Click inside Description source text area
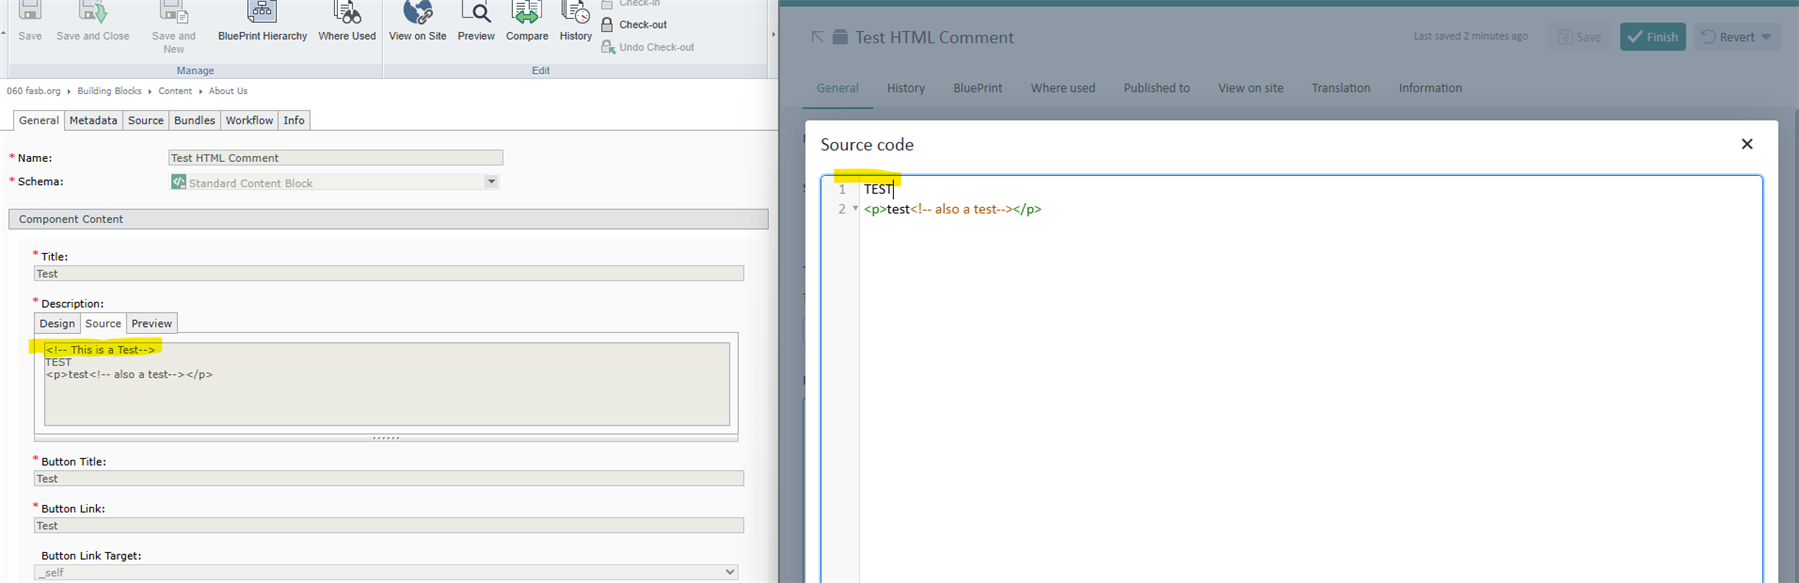The width and height of the screenshot is (1799, 583). click(x=387, y=384)
